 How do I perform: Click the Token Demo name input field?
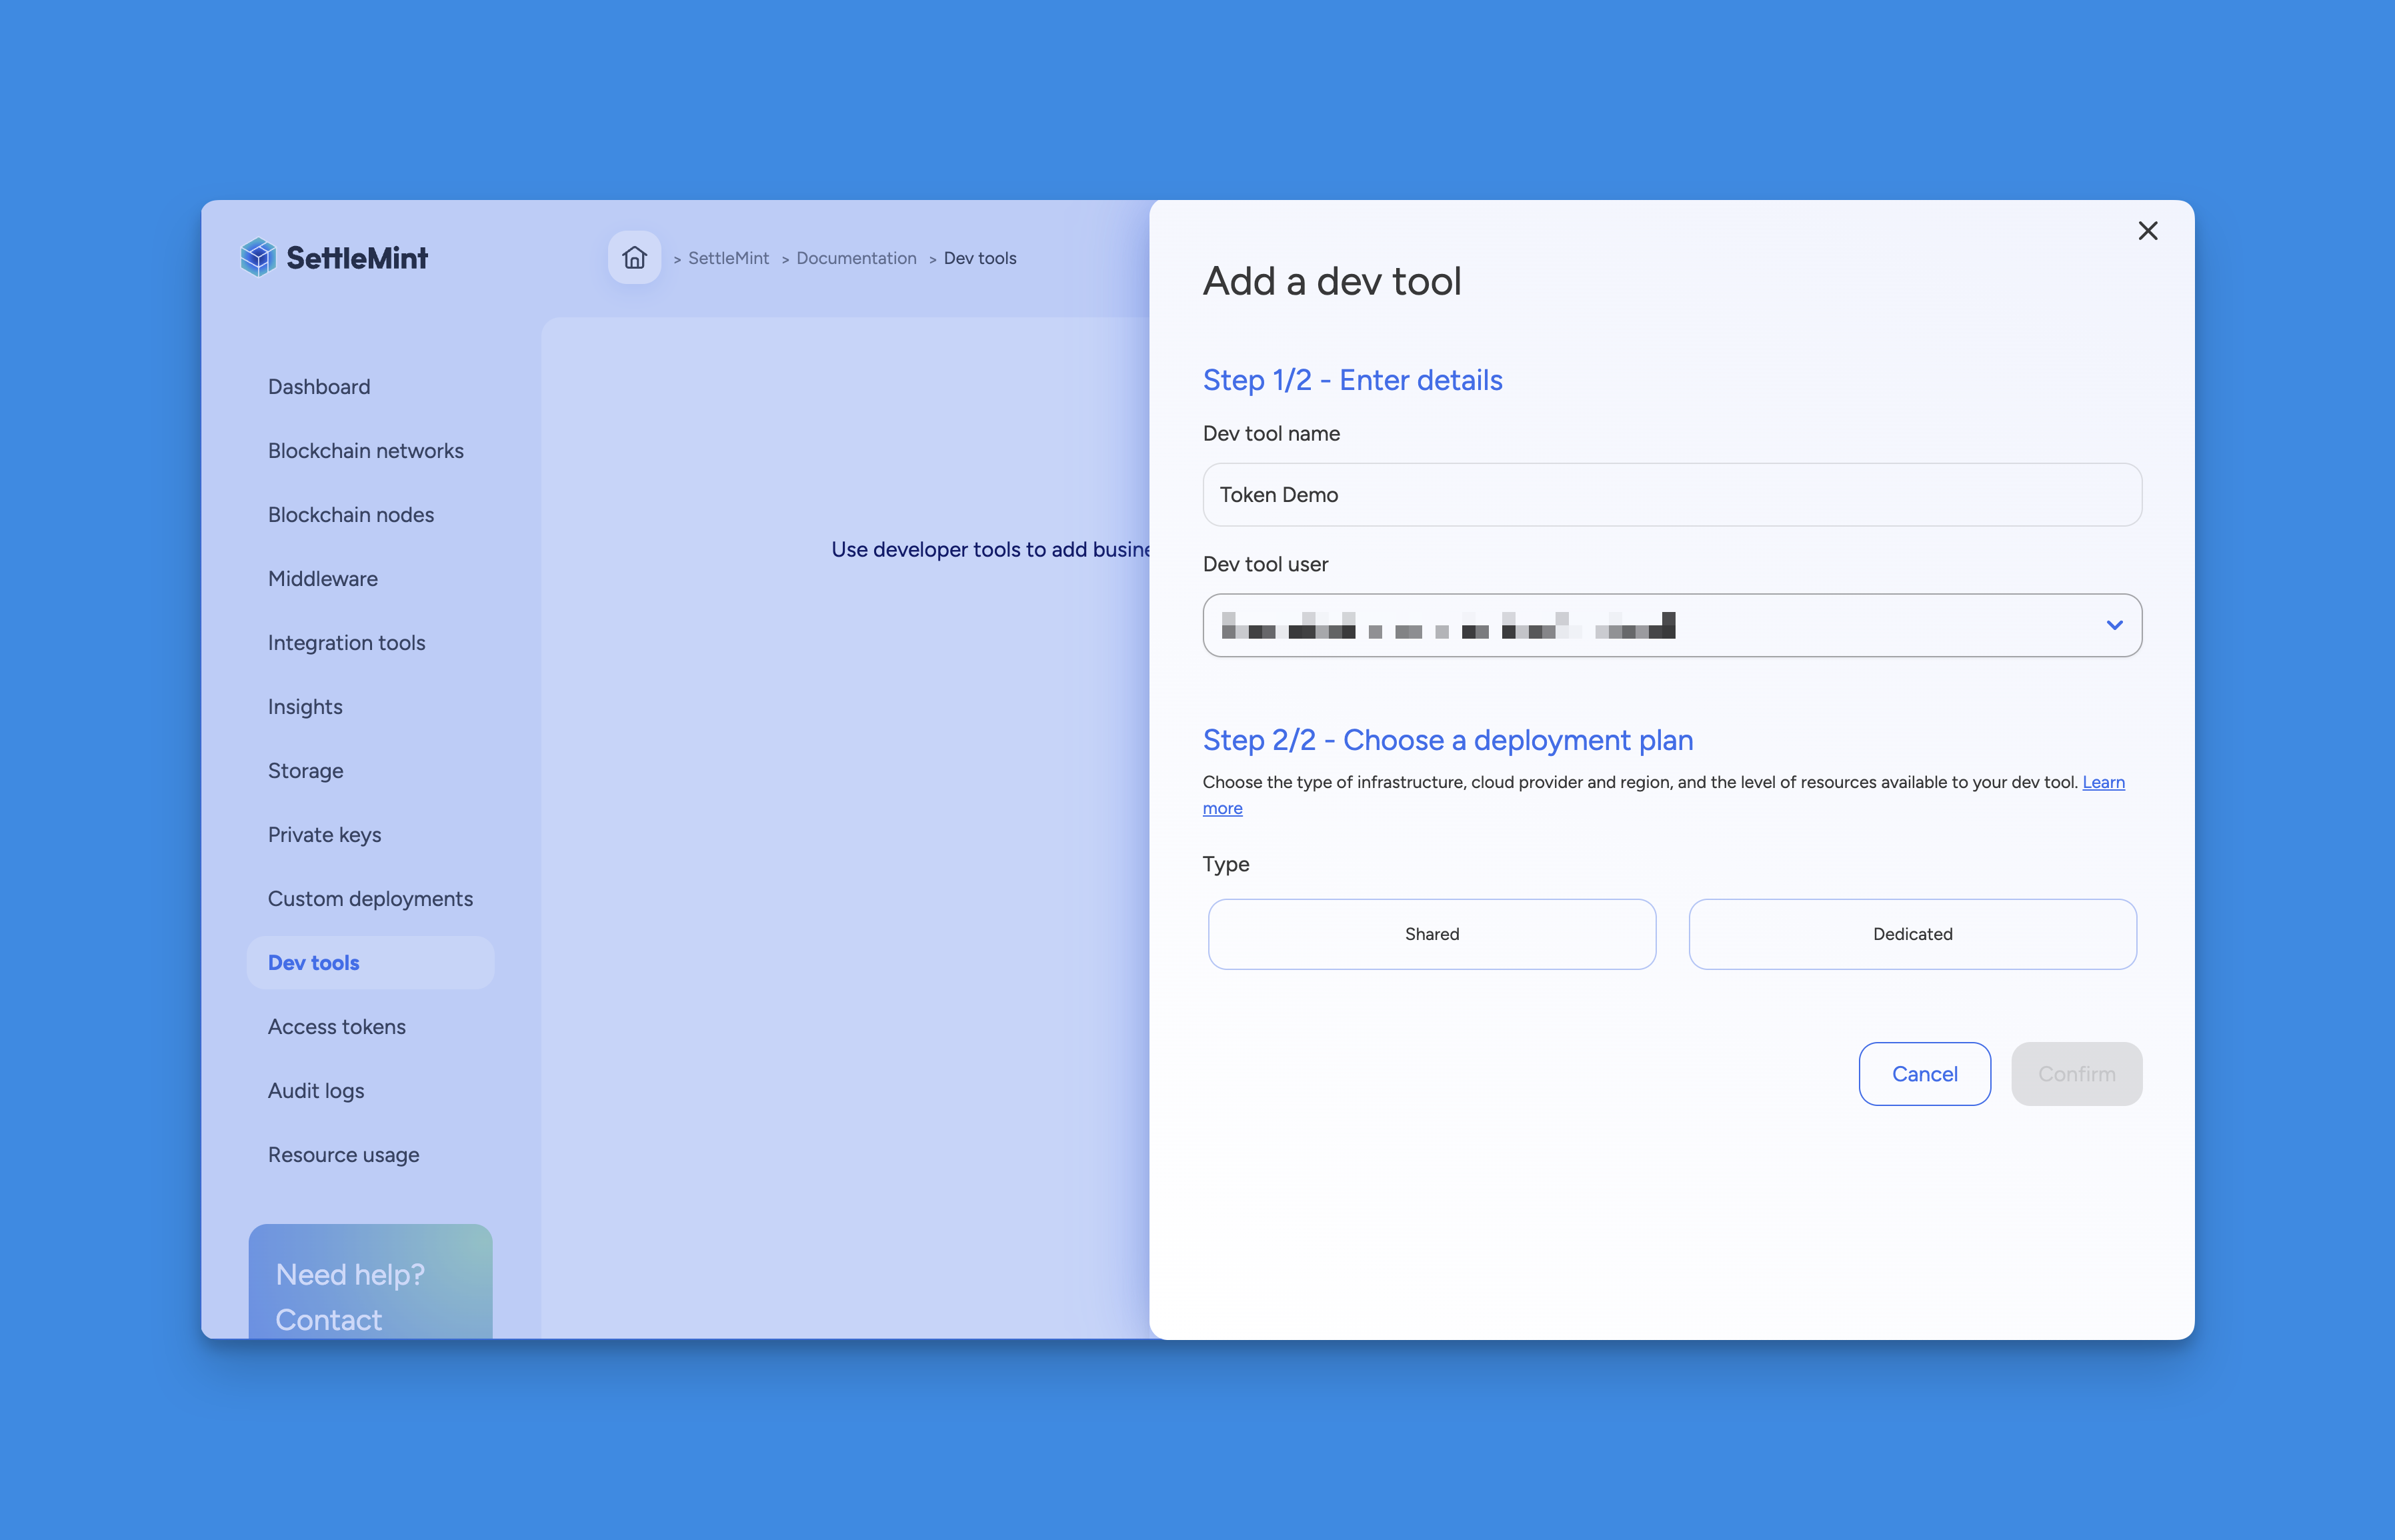point(1670,493)
